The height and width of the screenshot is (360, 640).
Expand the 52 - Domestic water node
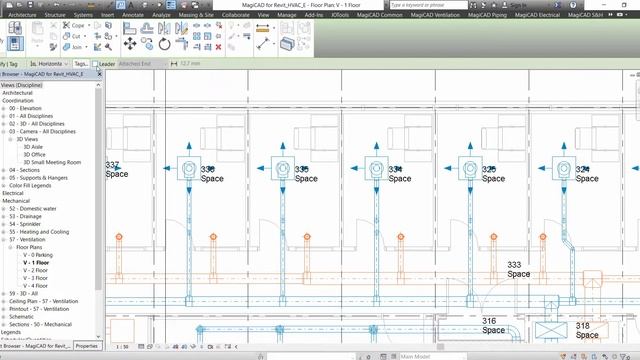(x=4, y=209)
